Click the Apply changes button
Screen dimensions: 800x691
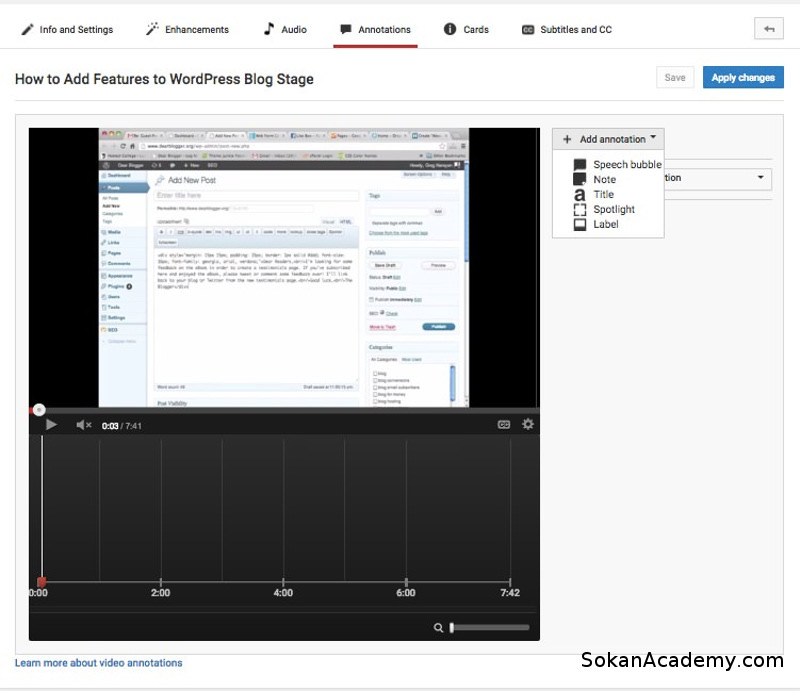coord(743,78)
